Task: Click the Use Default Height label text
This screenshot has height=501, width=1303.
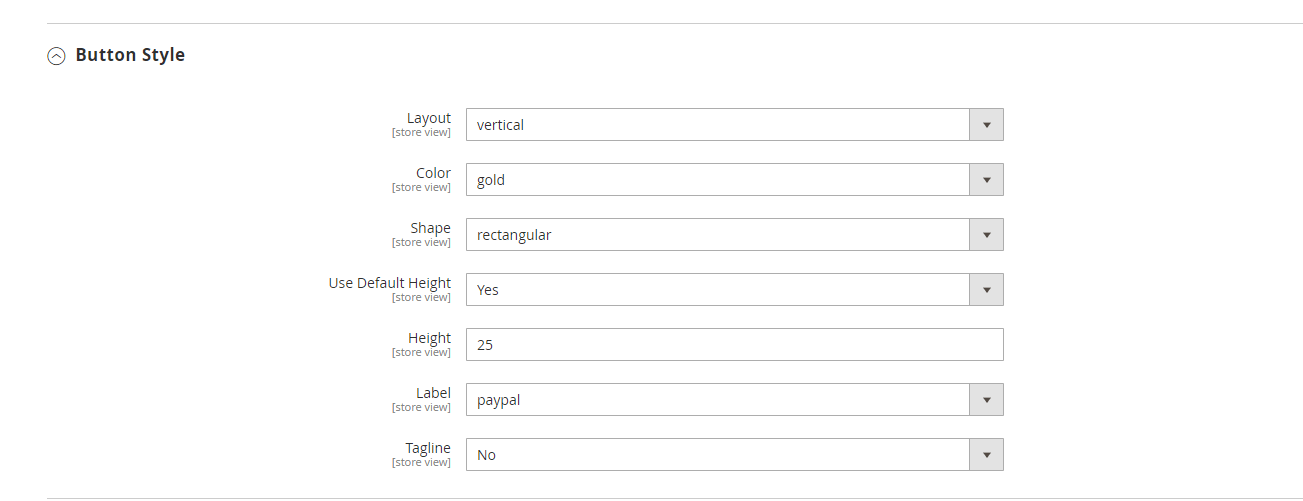Action: pyautogui.click(x=389, y=283)
